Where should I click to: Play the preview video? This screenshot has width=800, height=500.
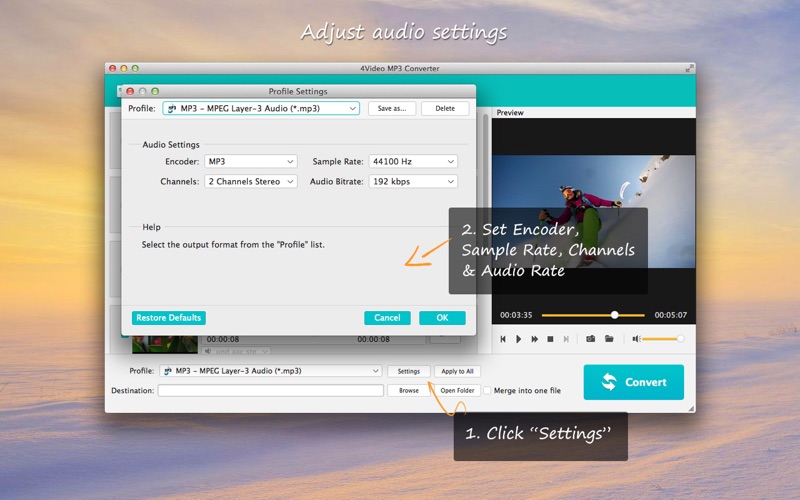tap(518, 339)
